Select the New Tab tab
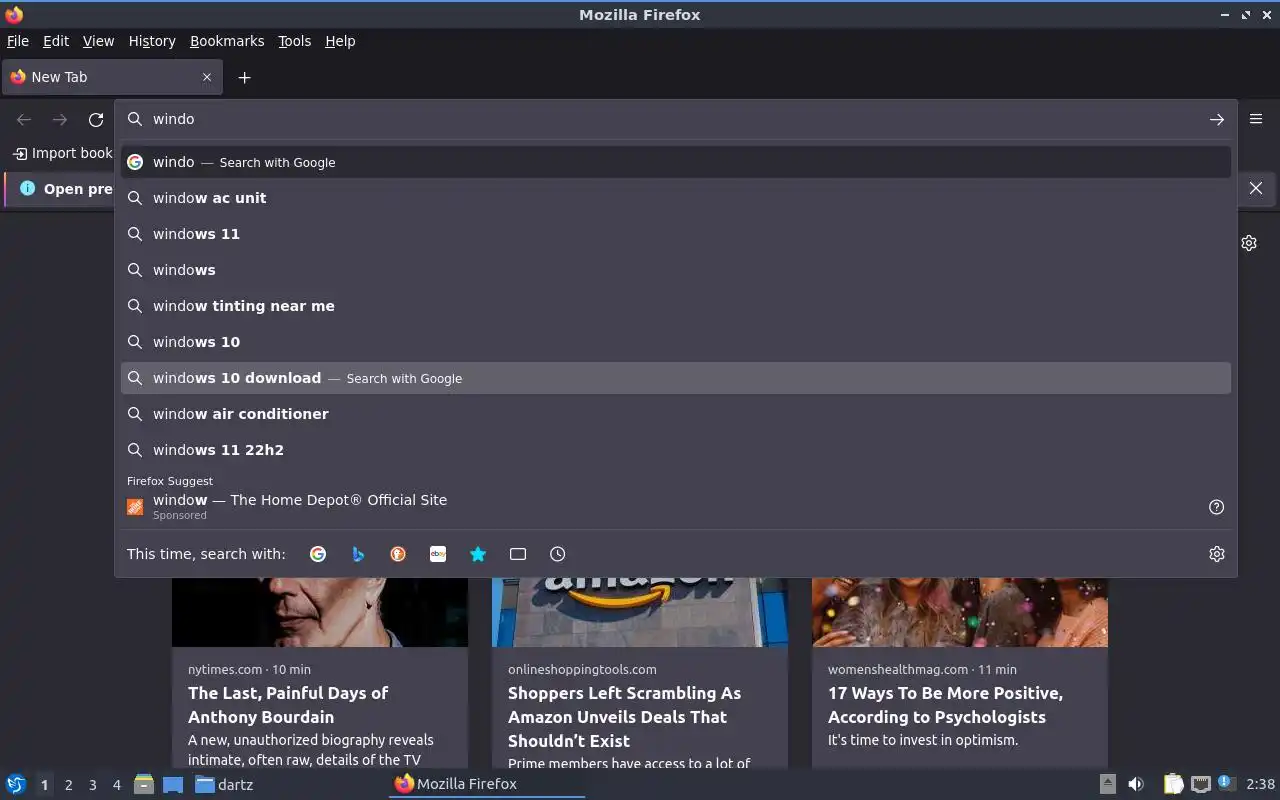The width and height of the screenshot is (1280, 800). pos(112,77)
